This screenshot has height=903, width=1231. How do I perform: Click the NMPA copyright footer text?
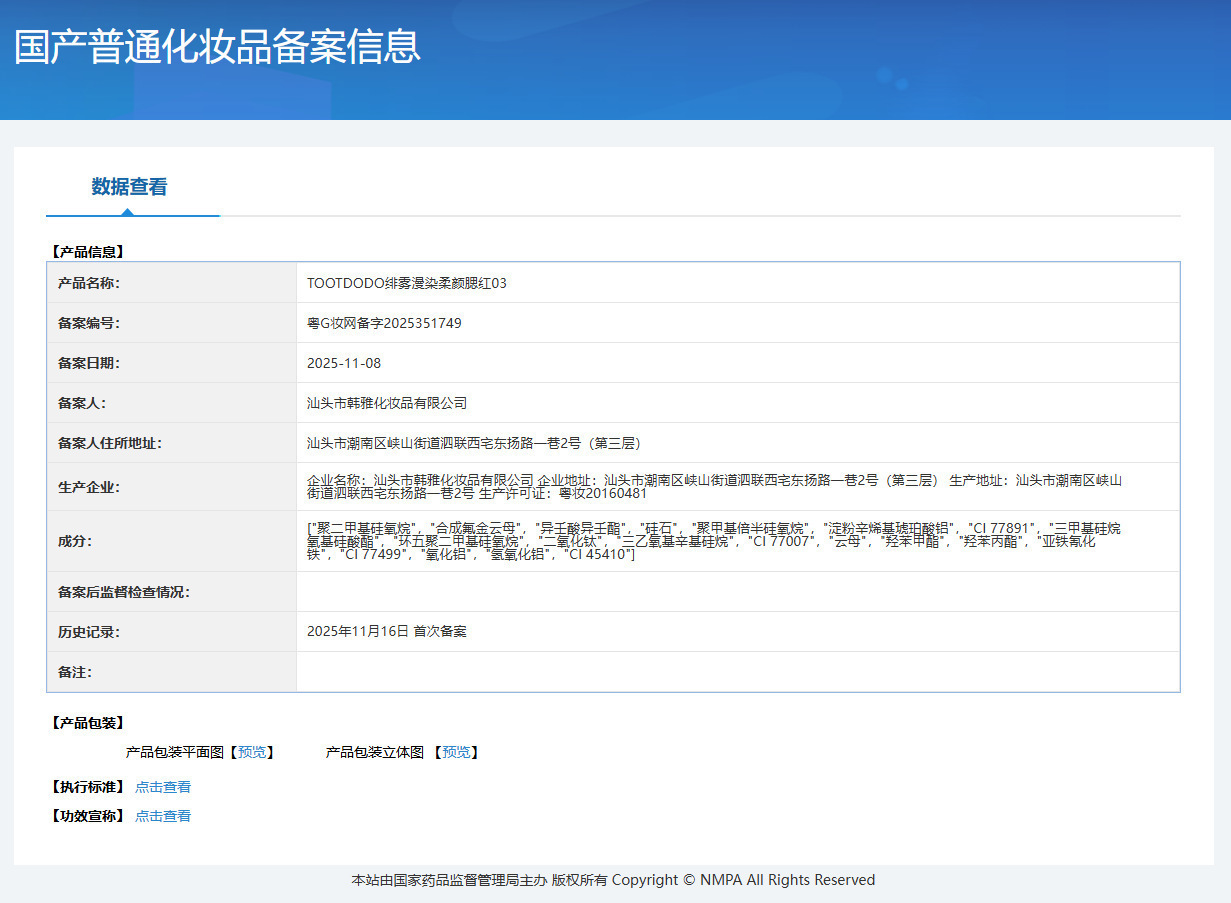coord(613,880)
